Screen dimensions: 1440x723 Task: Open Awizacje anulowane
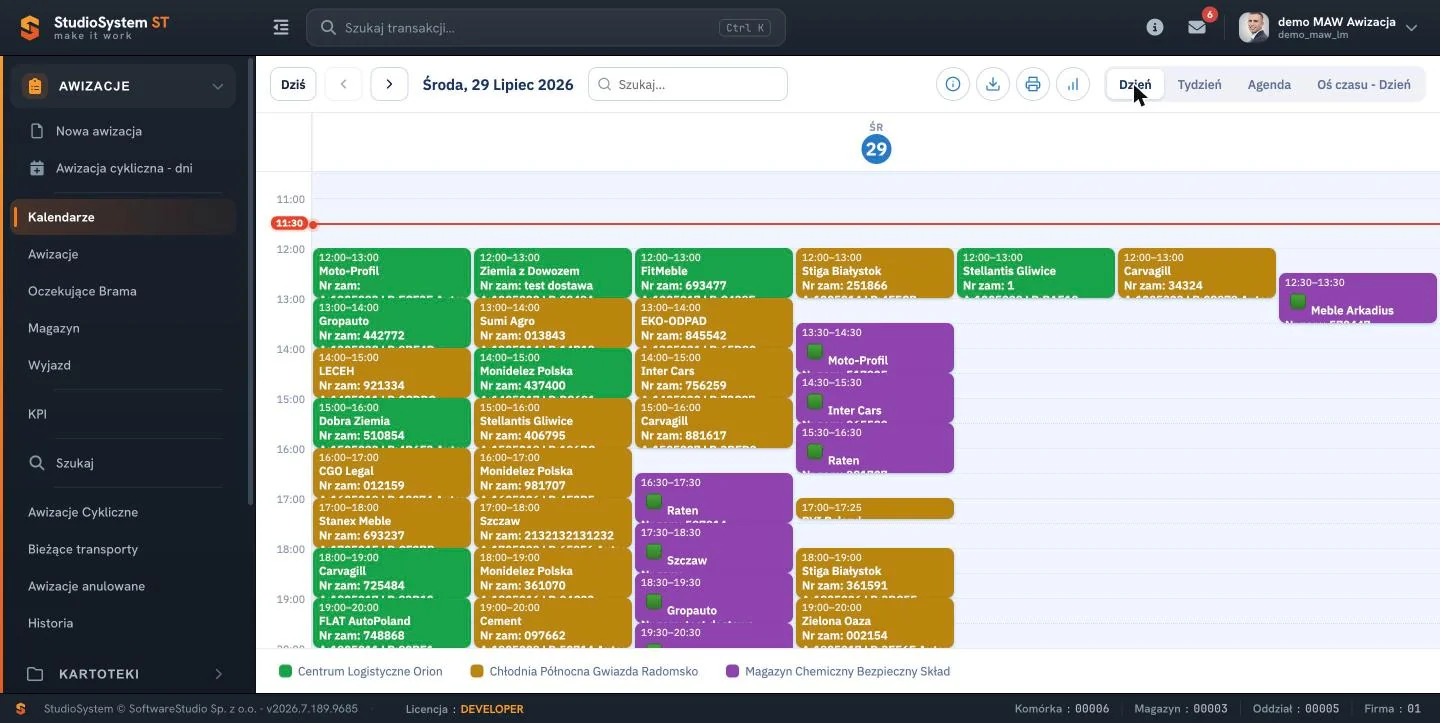[x=87, y=586]
